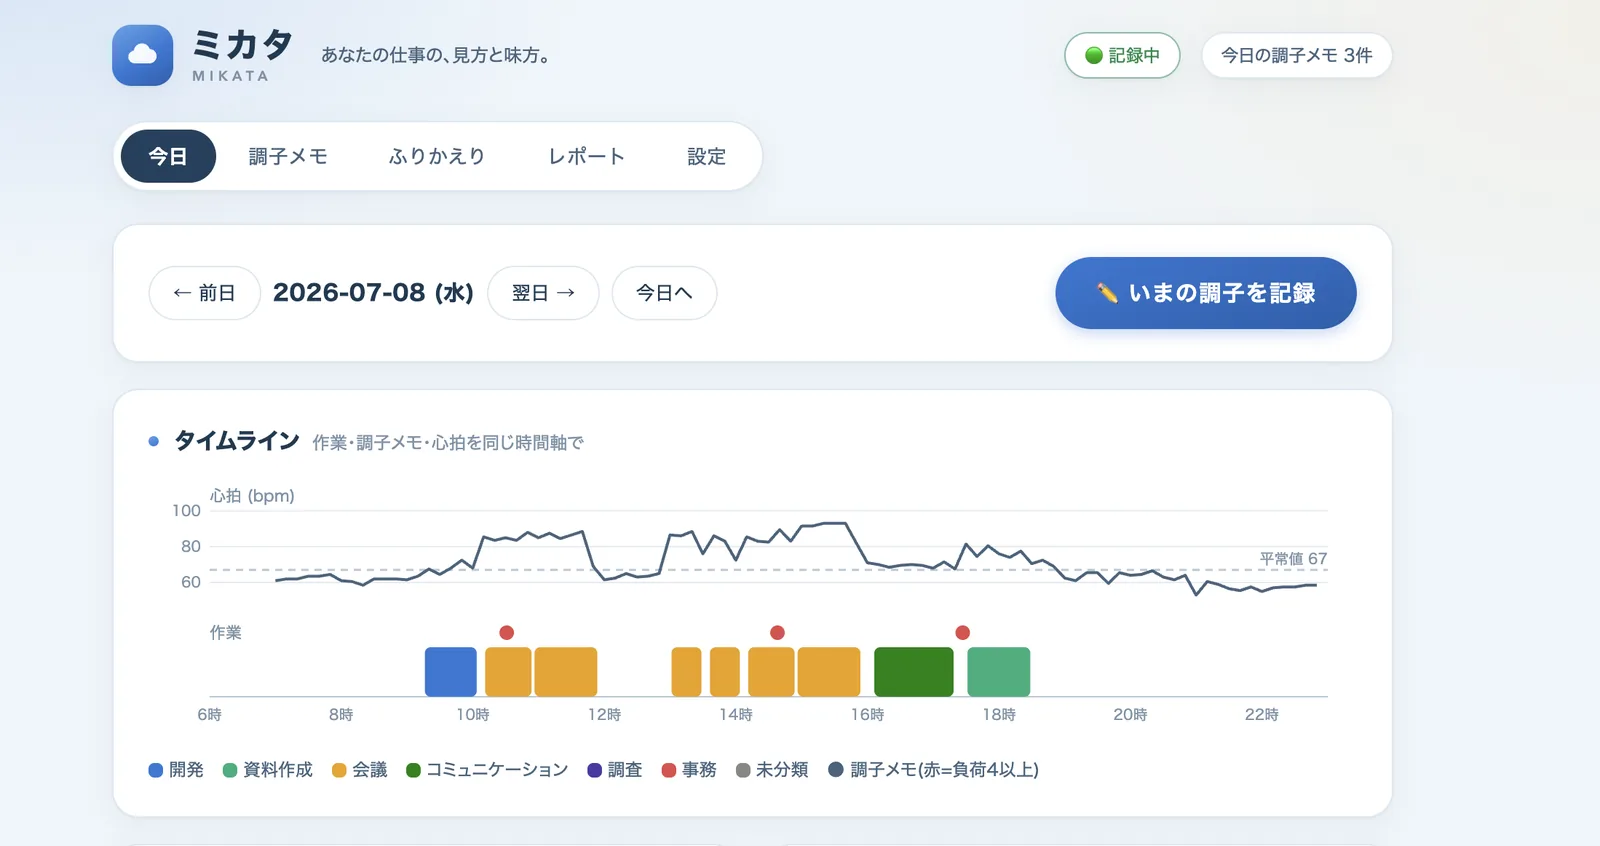Screen dimensions: 1600x846
Task: Click the タイムライン section heading
Action: 237,441
